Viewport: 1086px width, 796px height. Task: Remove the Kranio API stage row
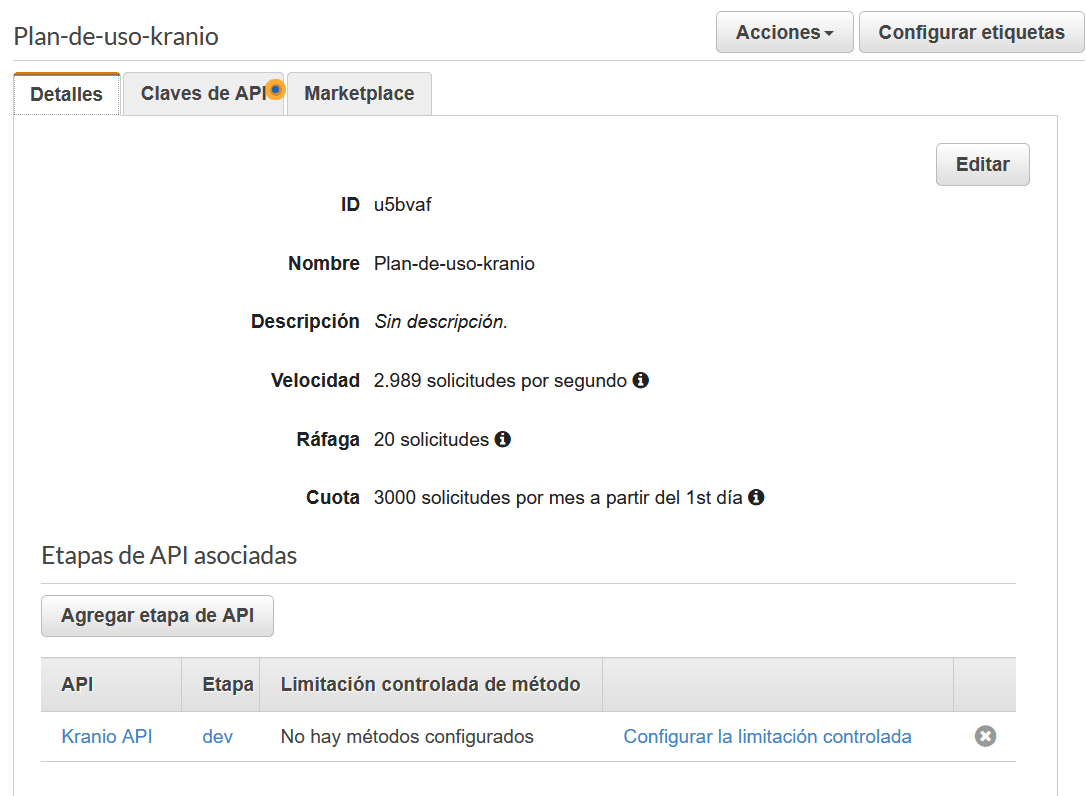pos(985,737)
